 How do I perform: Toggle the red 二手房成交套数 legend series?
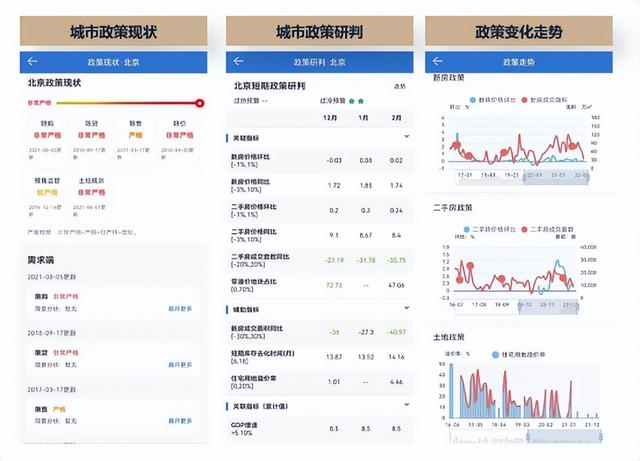(x=547, y=229)
